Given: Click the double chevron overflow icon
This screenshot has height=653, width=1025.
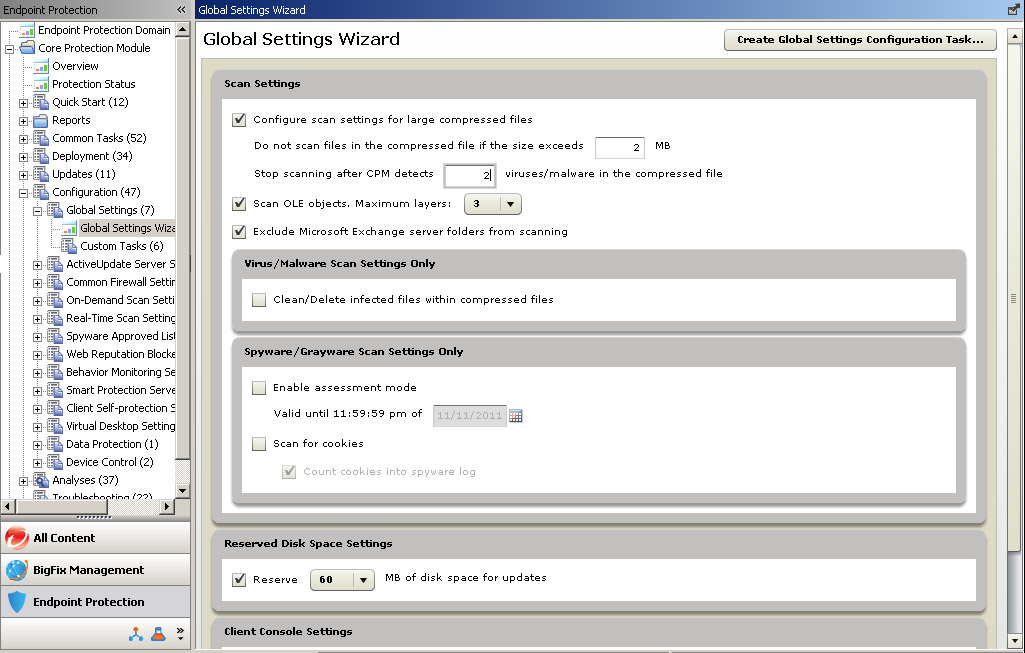Looking at the screenshot, I should point(180,633).
